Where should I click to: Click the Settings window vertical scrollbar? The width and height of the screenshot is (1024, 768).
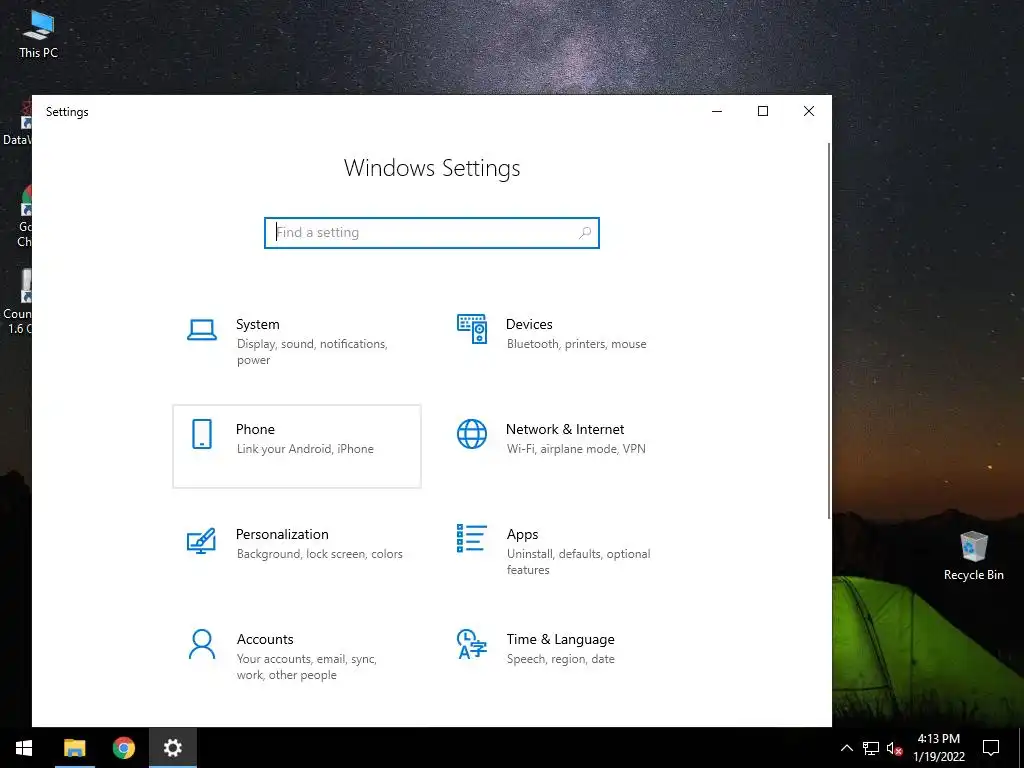(829, 330)
